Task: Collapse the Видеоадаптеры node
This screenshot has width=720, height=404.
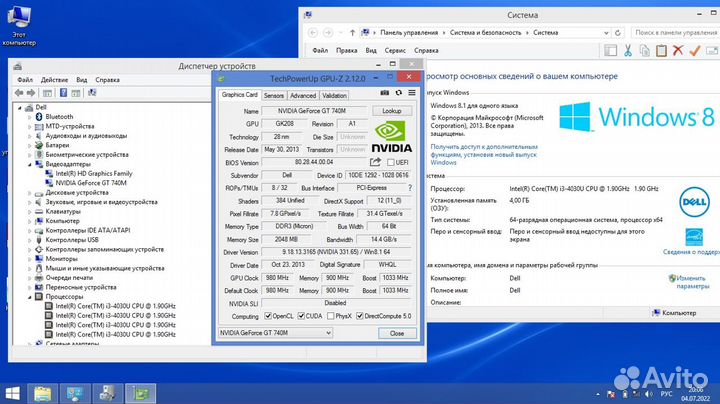Action: click(x=30, y=164)
